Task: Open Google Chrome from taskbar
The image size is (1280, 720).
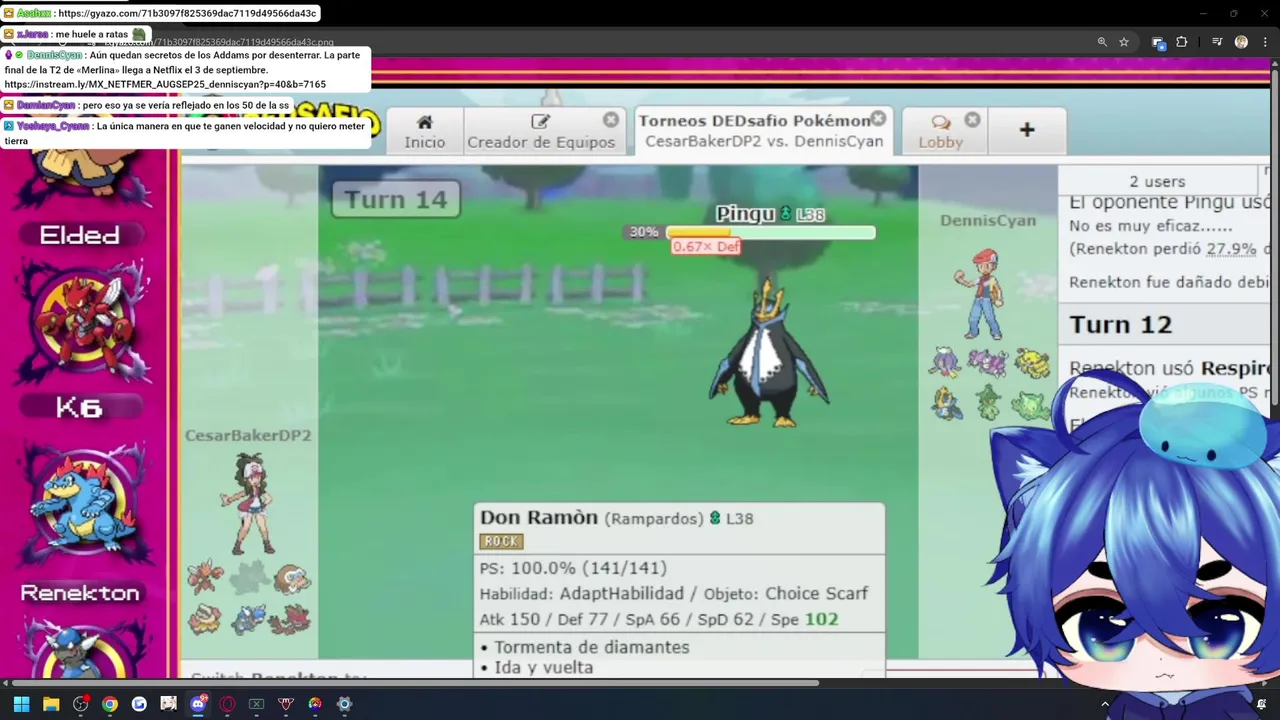Action: 110,704
